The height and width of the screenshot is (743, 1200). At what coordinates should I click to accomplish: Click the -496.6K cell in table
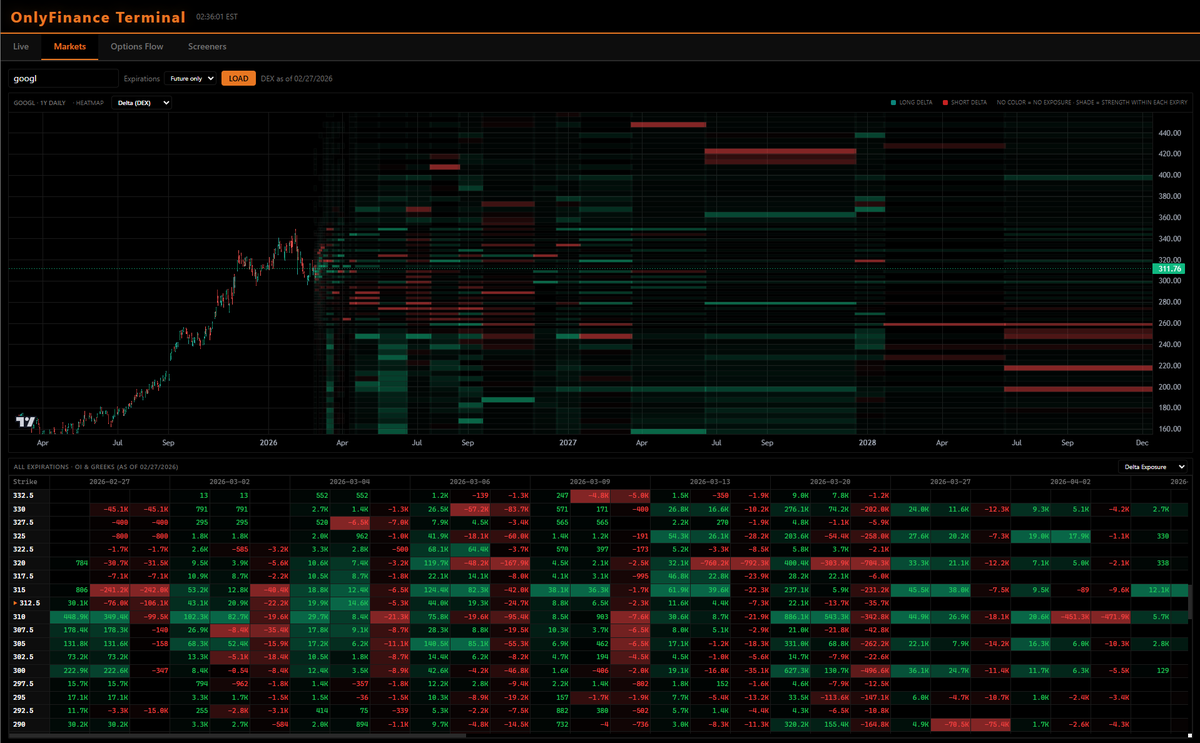coord(870,671)
